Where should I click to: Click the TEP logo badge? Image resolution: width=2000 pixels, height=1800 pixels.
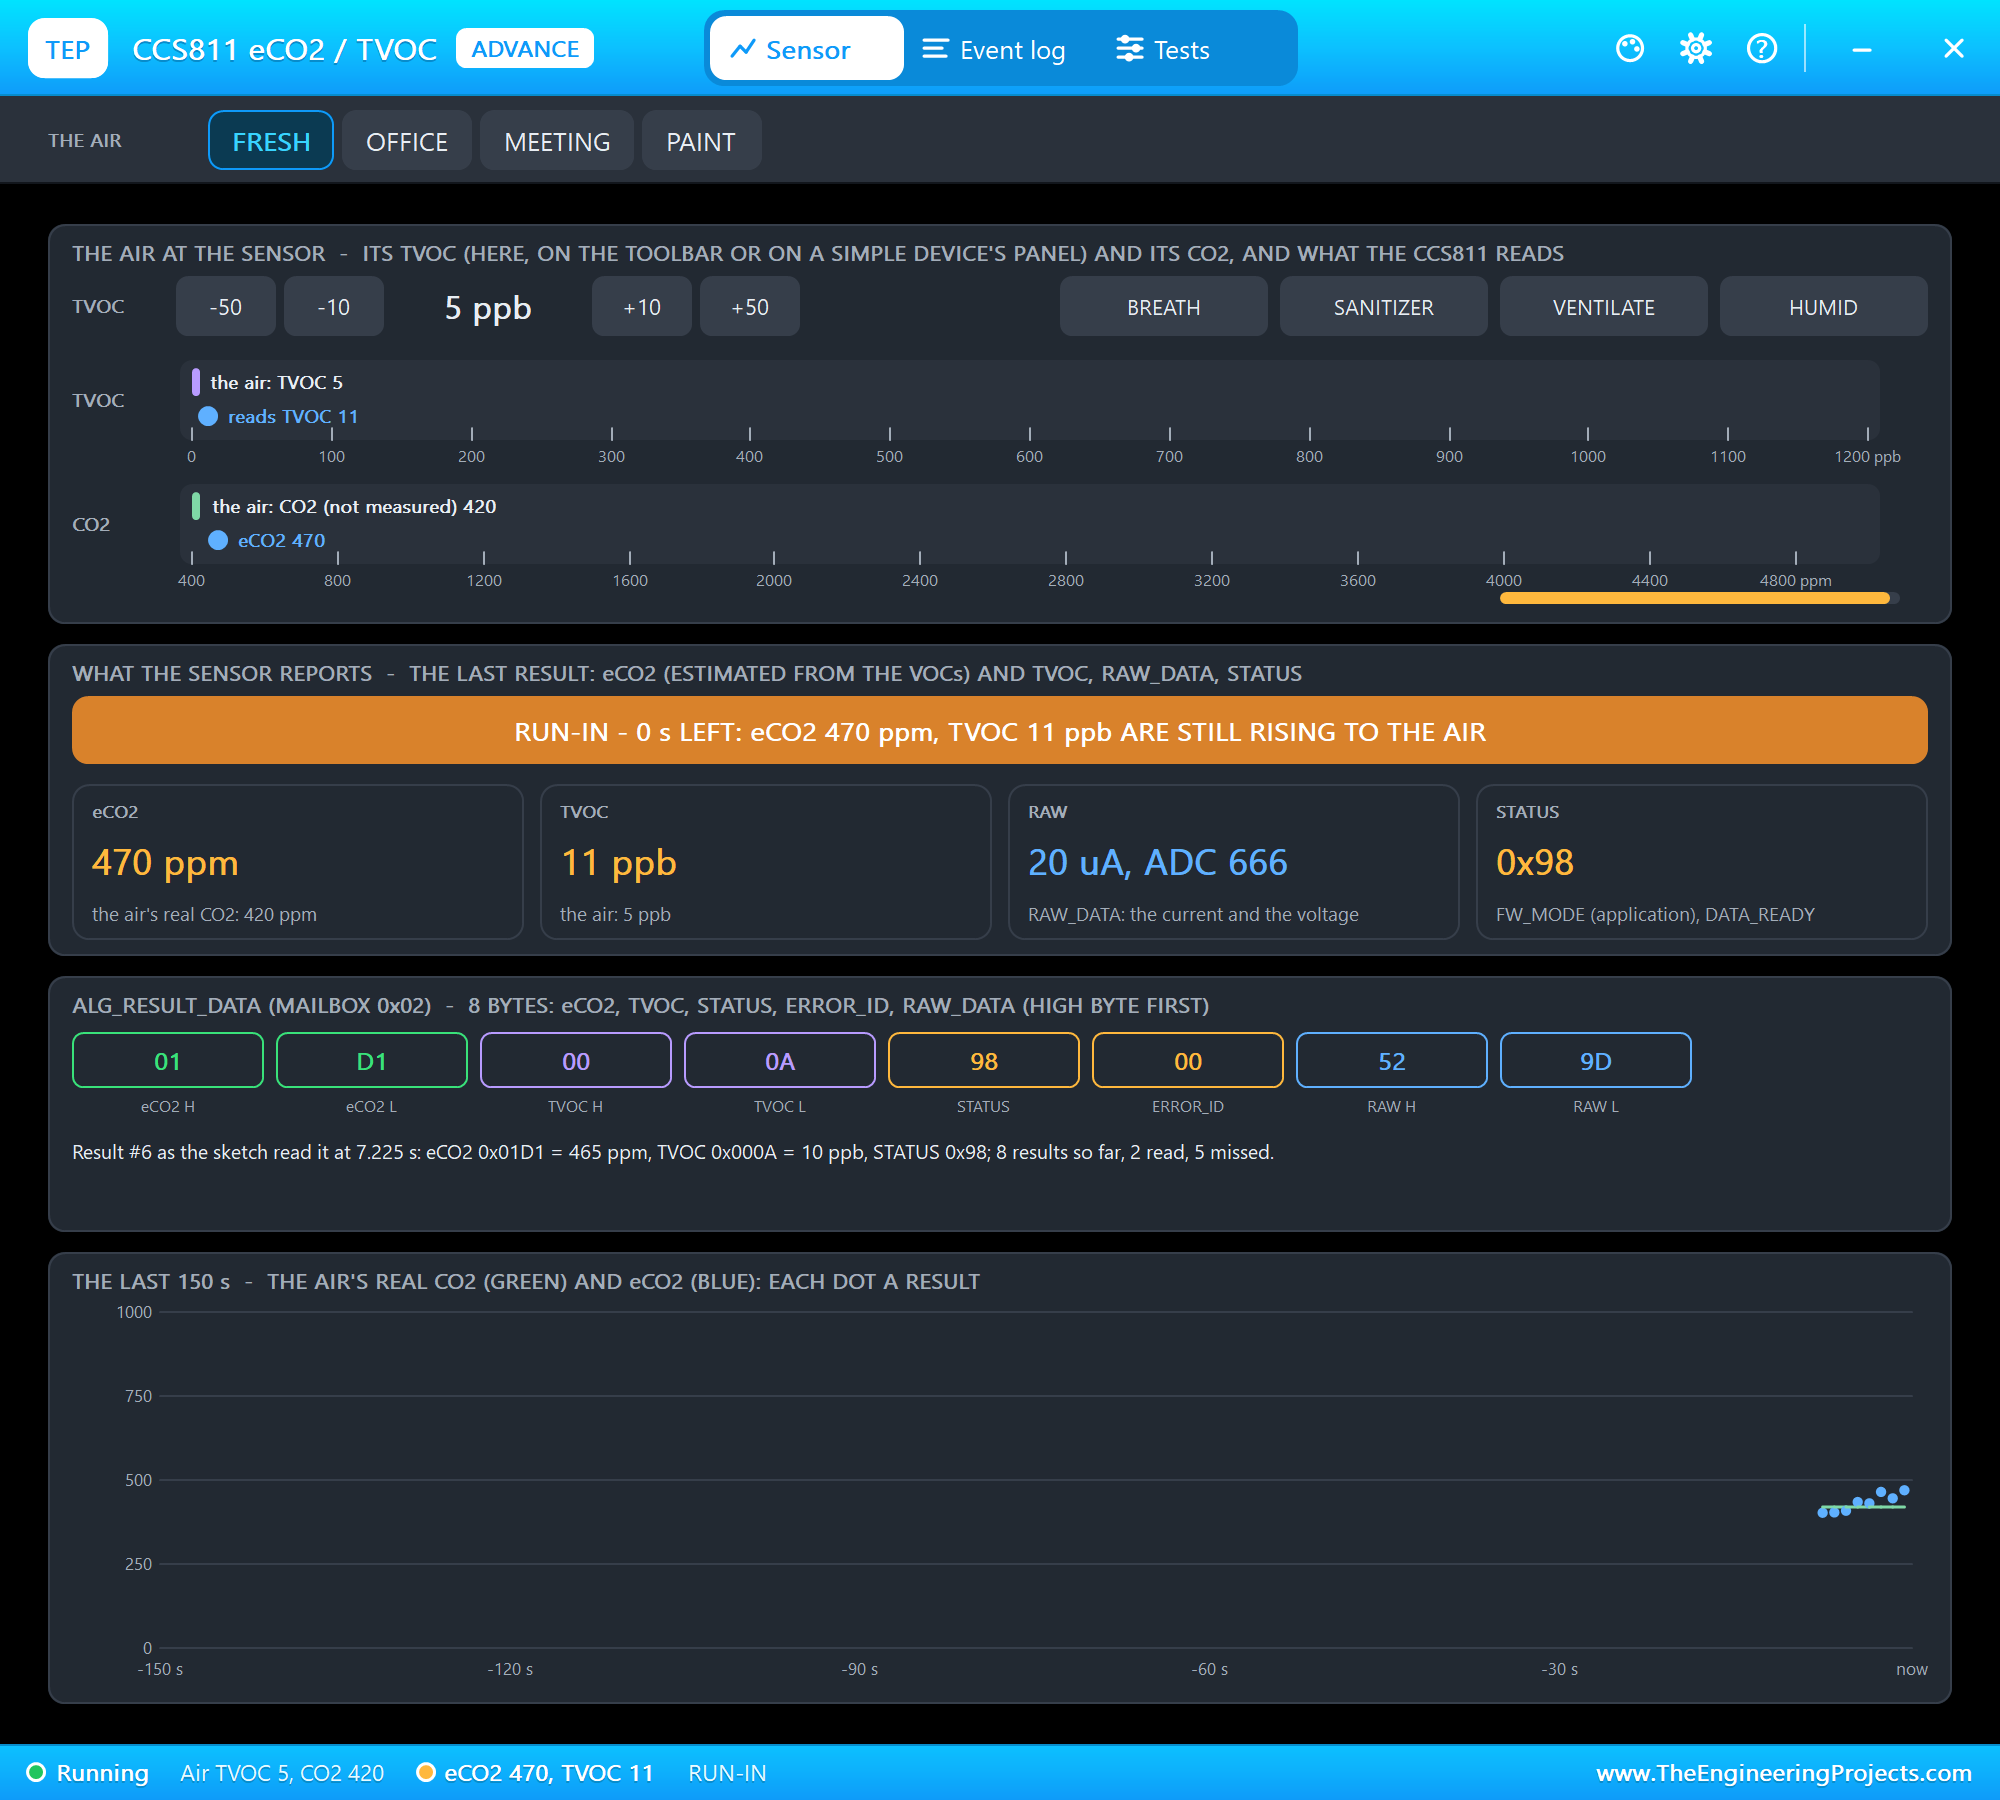pos(68,48)
